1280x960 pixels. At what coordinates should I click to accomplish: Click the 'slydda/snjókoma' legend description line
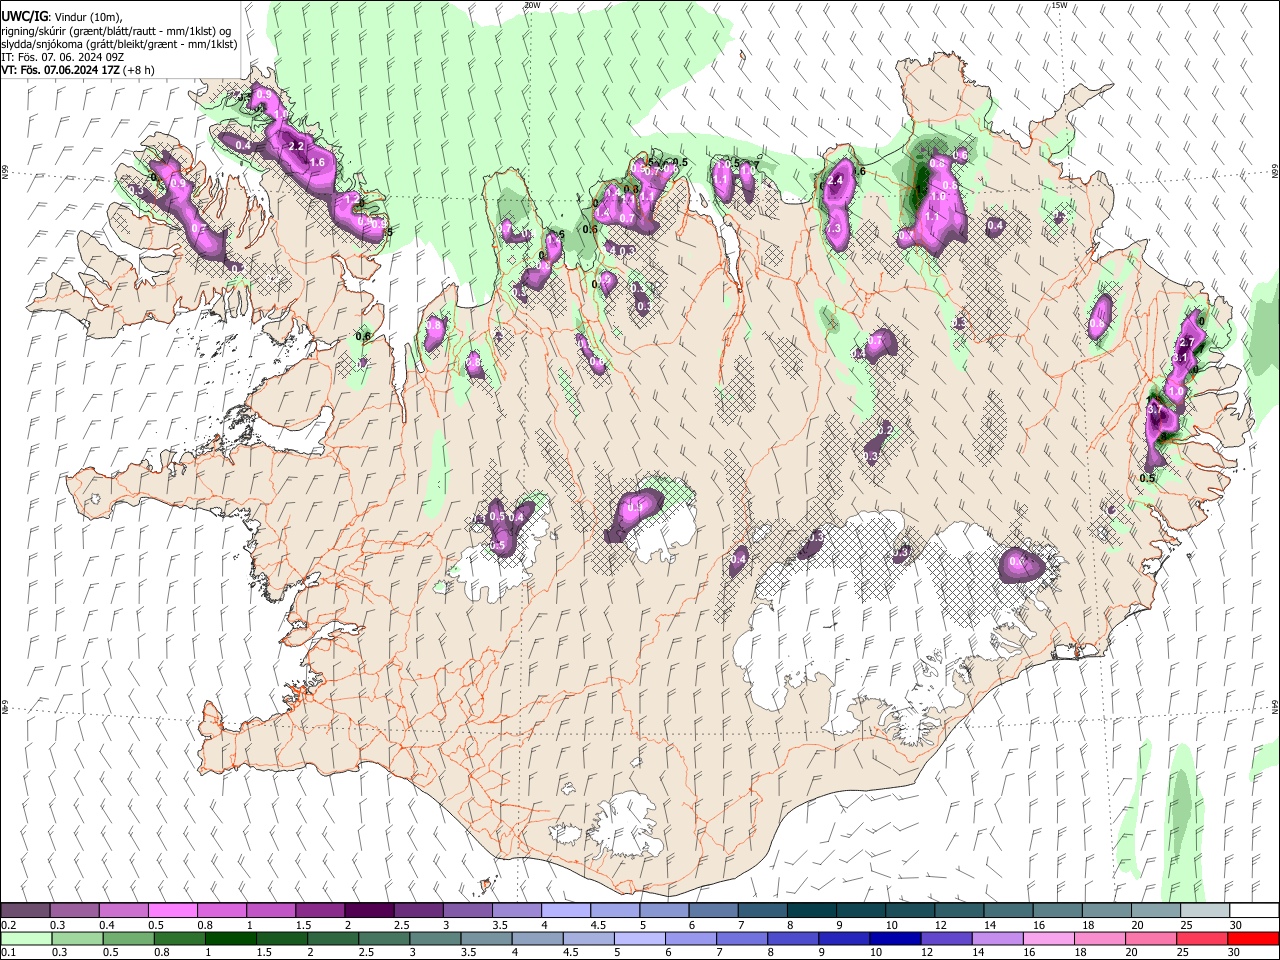[x=119, y=44]
